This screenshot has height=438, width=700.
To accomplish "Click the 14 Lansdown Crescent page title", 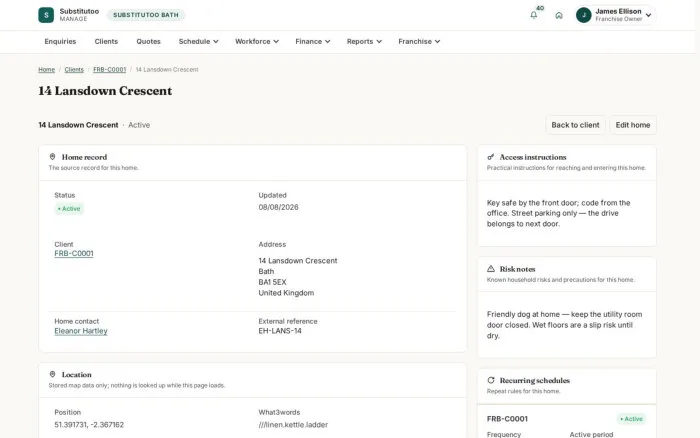I will pyautogui.click(x=105, y=91).
